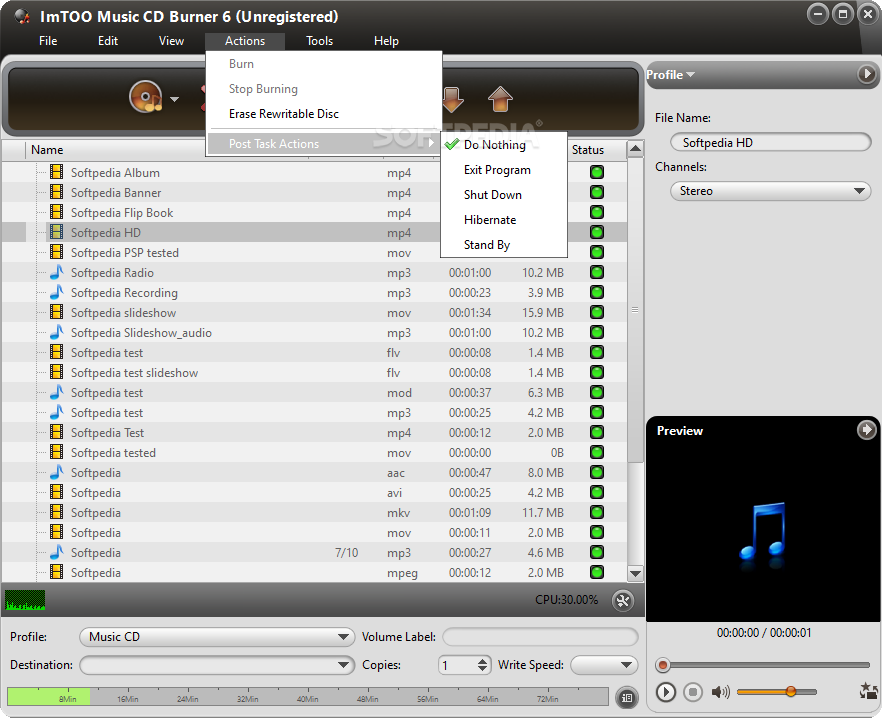Open the View menu

coord(171,41)
